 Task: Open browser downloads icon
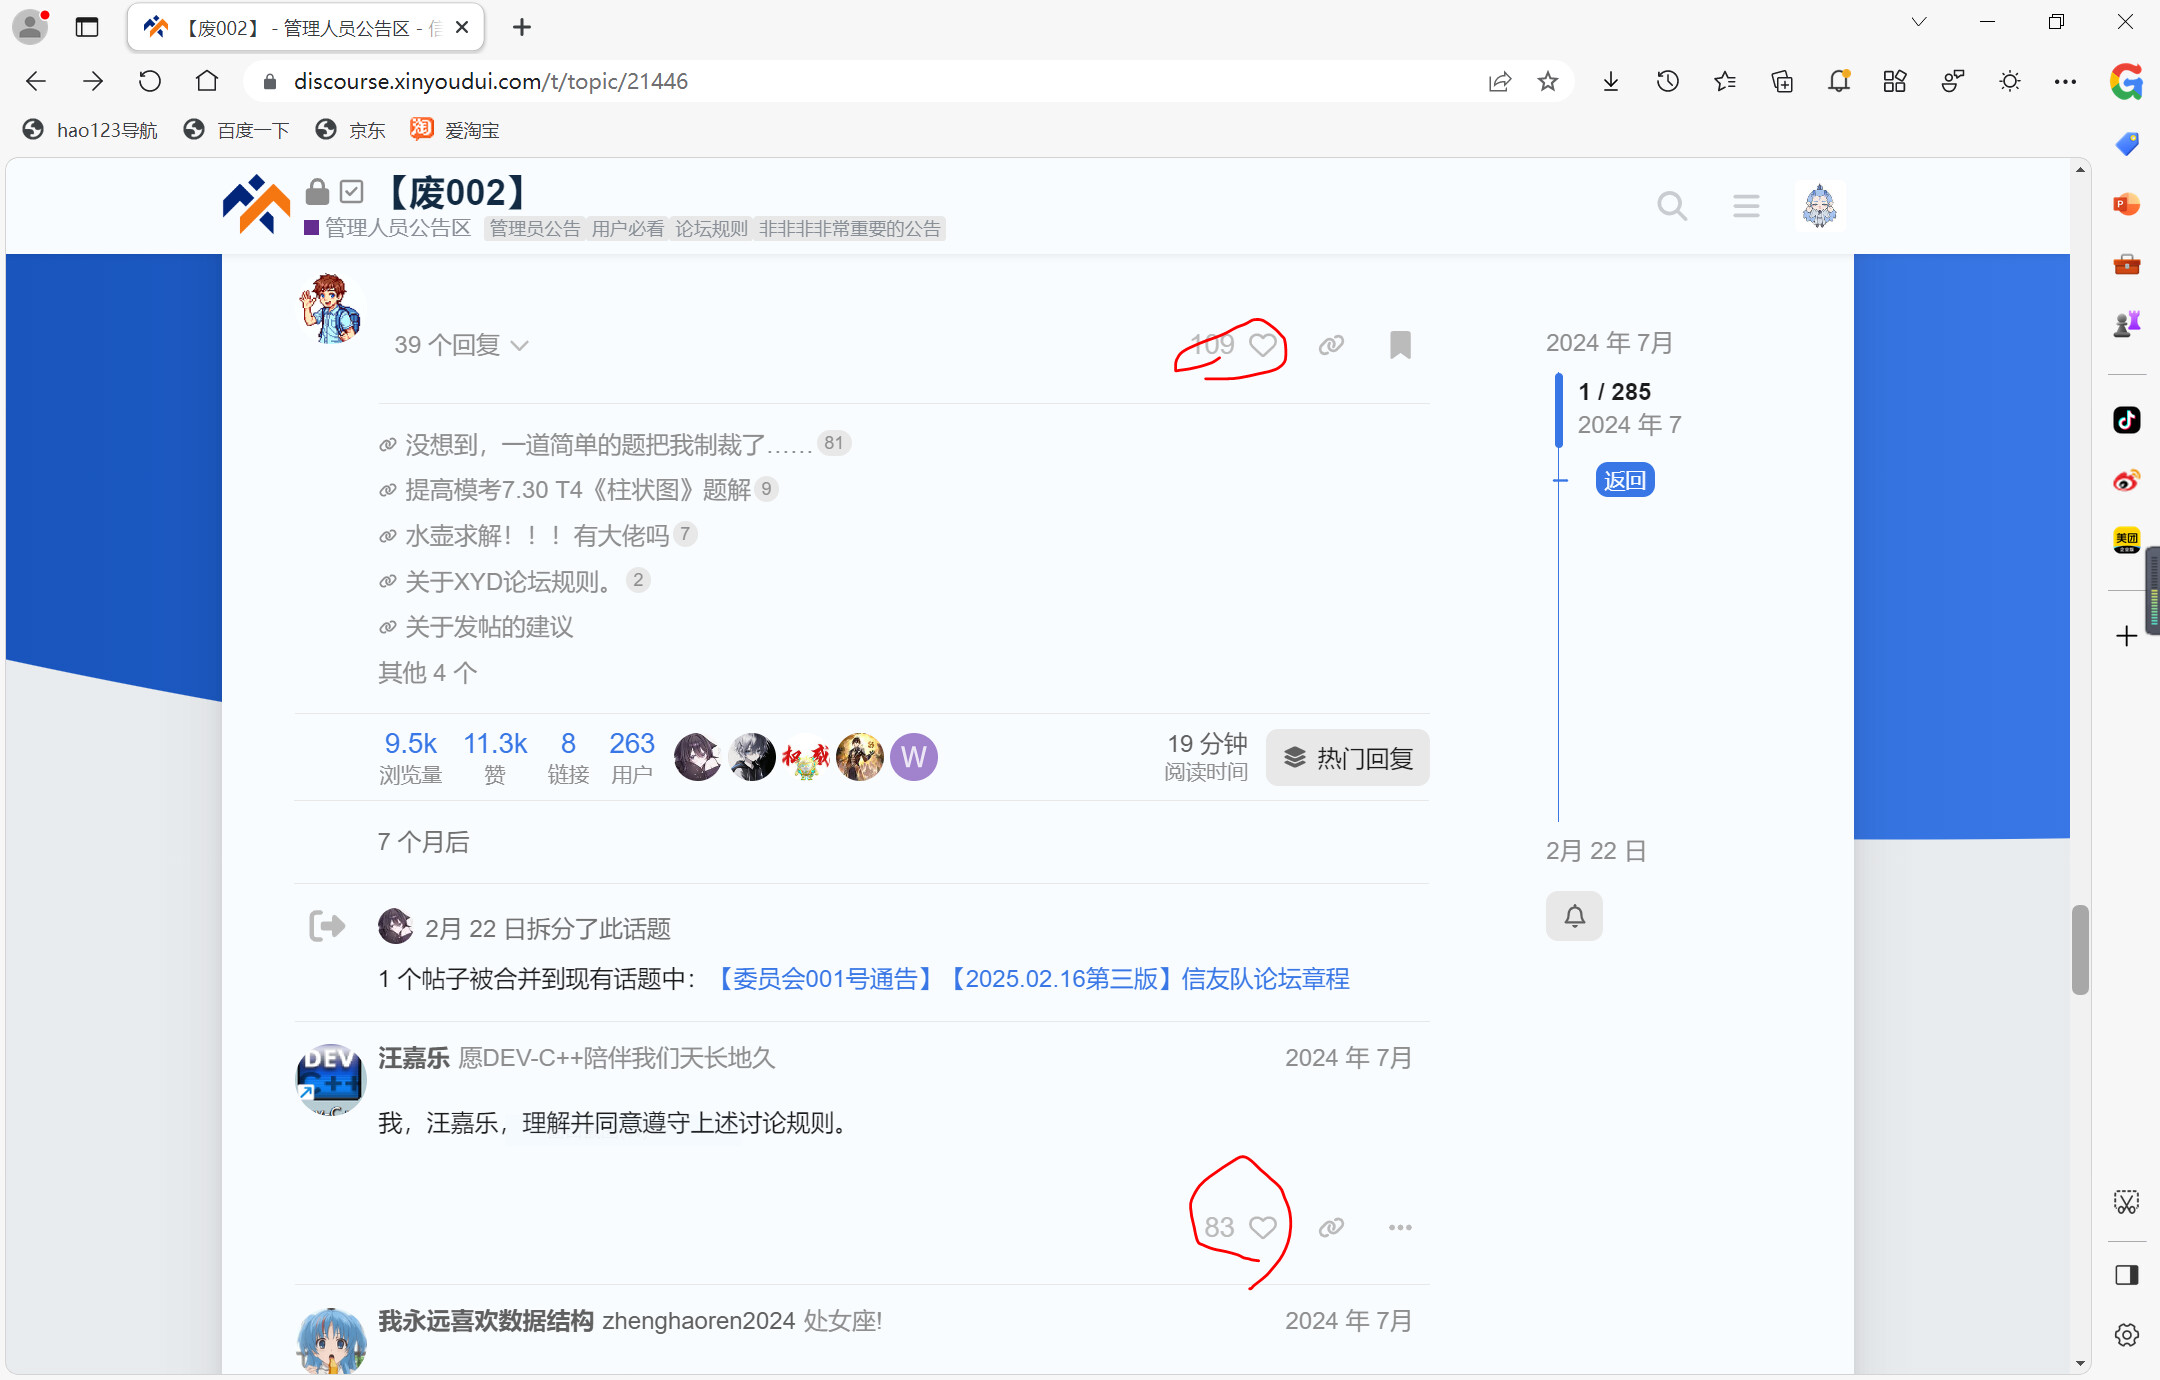click(x=1611, y=81)
